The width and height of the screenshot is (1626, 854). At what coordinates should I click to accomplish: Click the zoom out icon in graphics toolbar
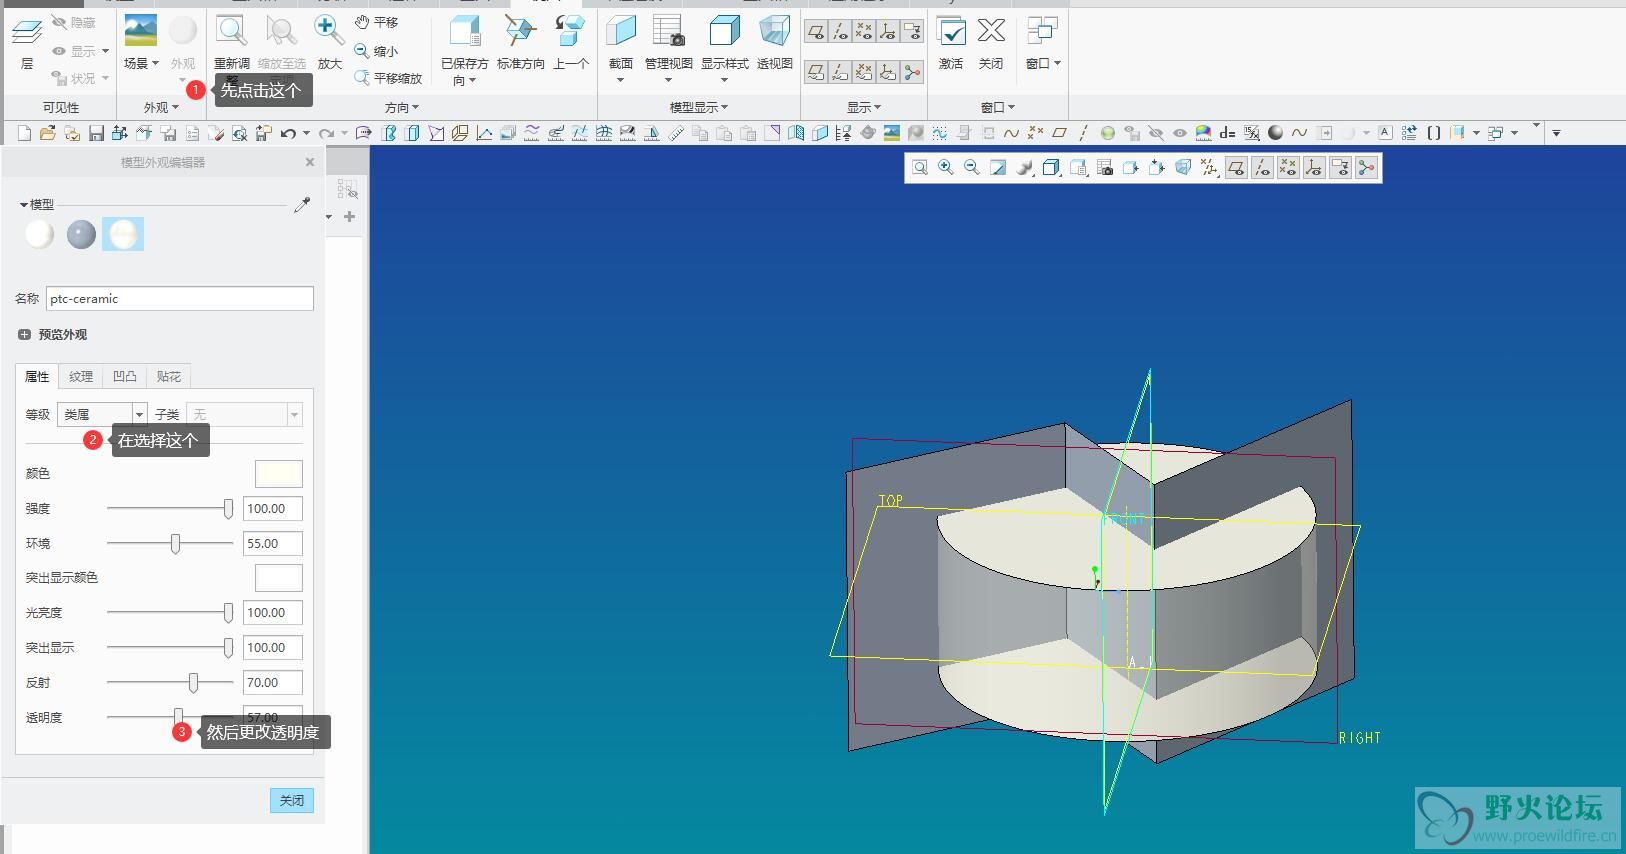(972, 168)
